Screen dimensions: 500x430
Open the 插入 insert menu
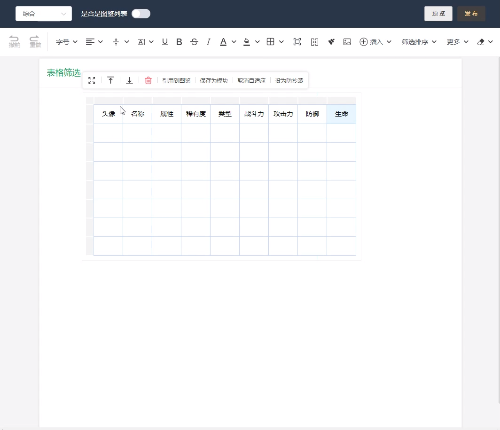pyautogui.click(x=375, y=42)
